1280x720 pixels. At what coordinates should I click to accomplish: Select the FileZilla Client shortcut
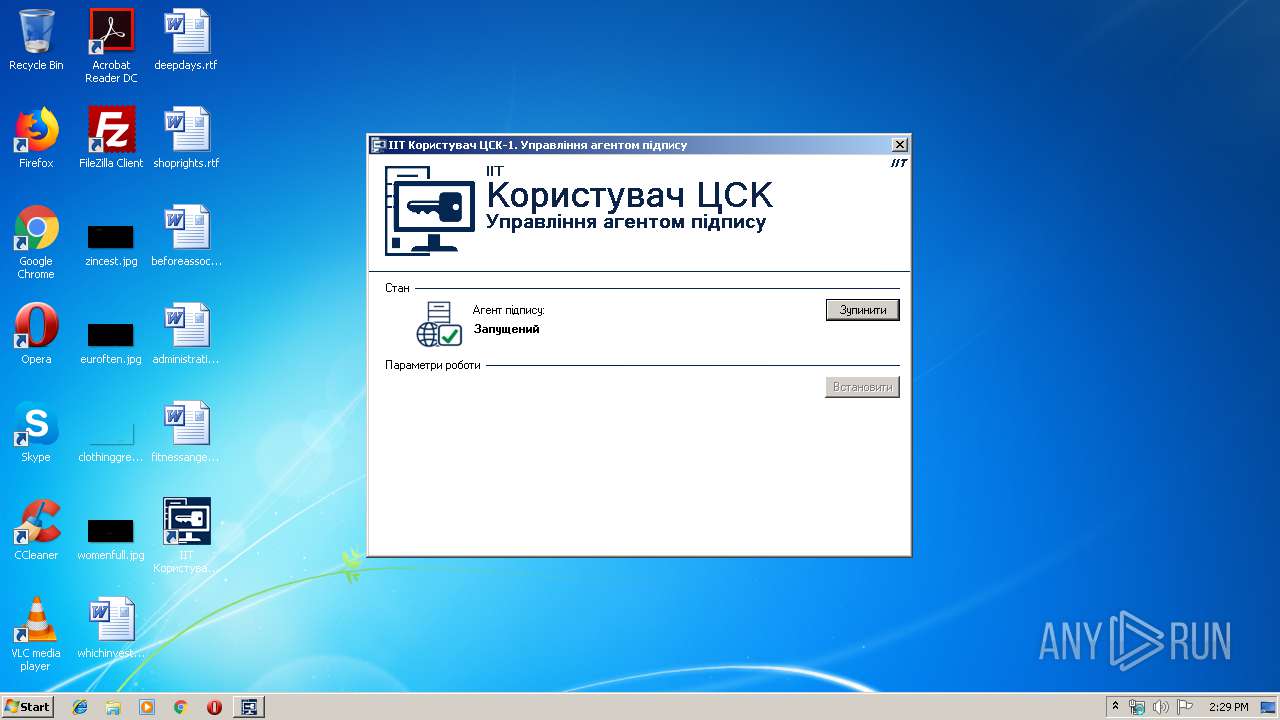[111, 138]
